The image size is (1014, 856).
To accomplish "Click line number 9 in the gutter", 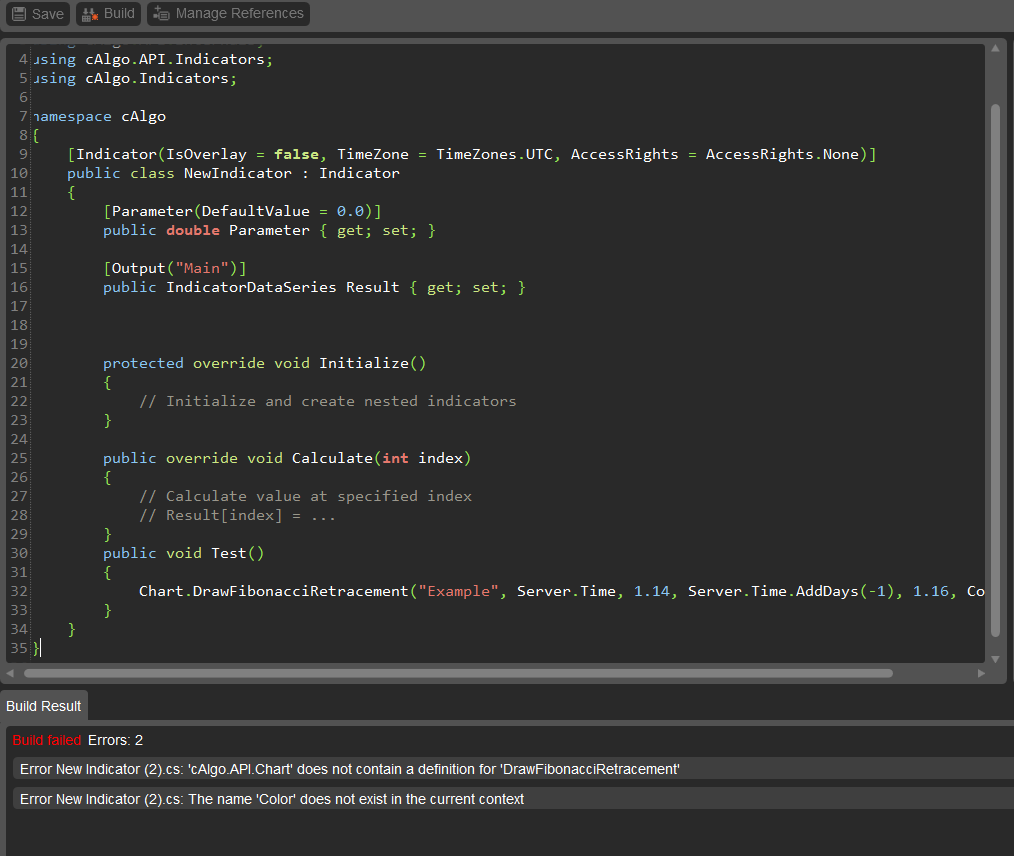I will click(x=23, y=154).
